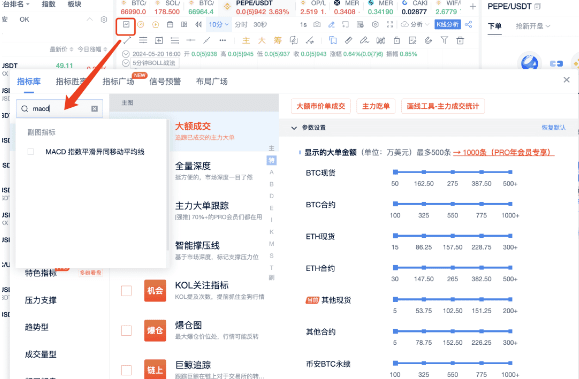
Task: Click the gear icon beside OK in left panel
Action: coord(104,19)
